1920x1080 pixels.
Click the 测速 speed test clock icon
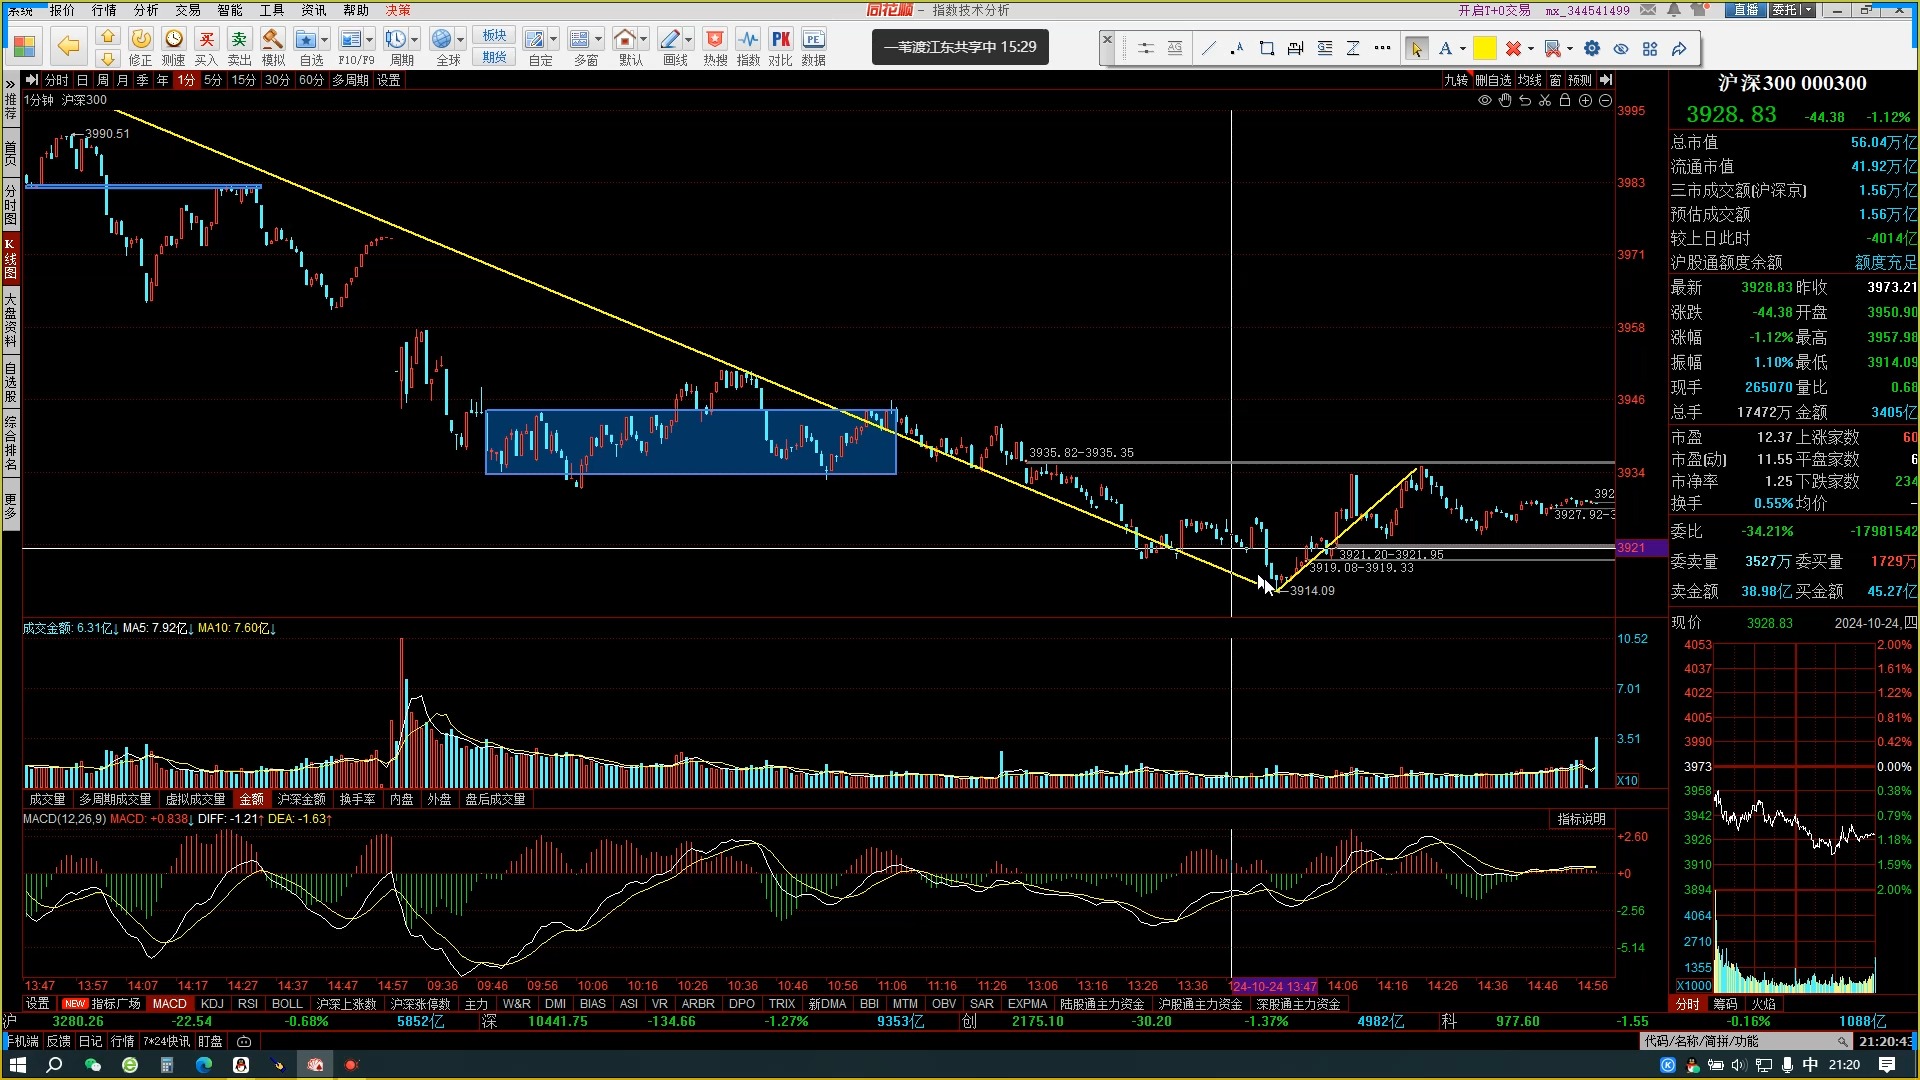(x=173, y=46)
